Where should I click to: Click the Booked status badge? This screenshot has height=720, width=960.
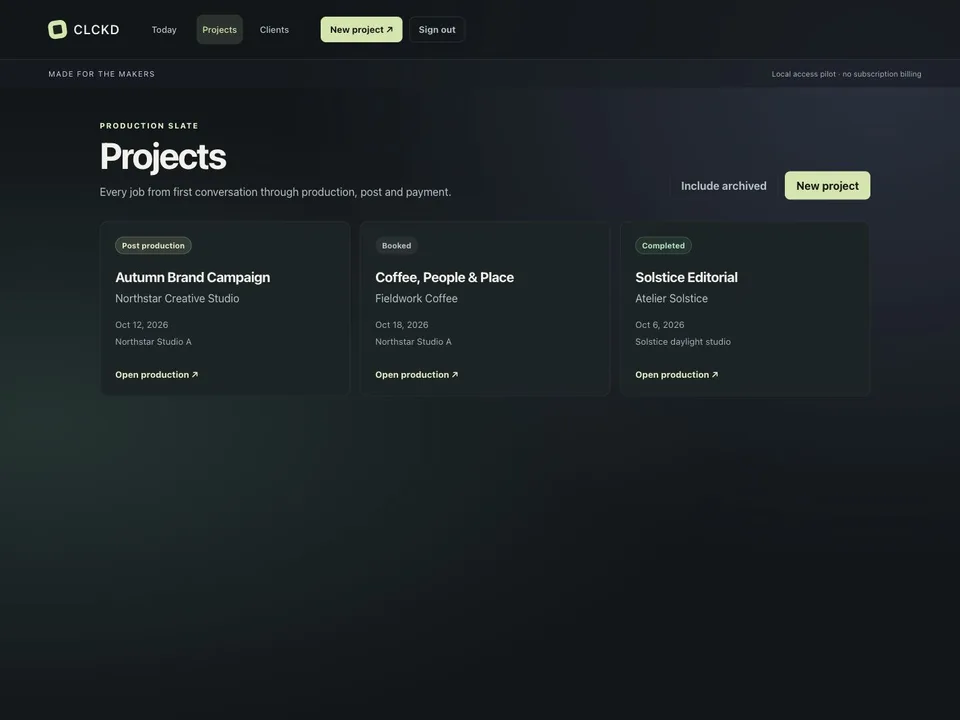pyautogui.click(x=396, y=246)
